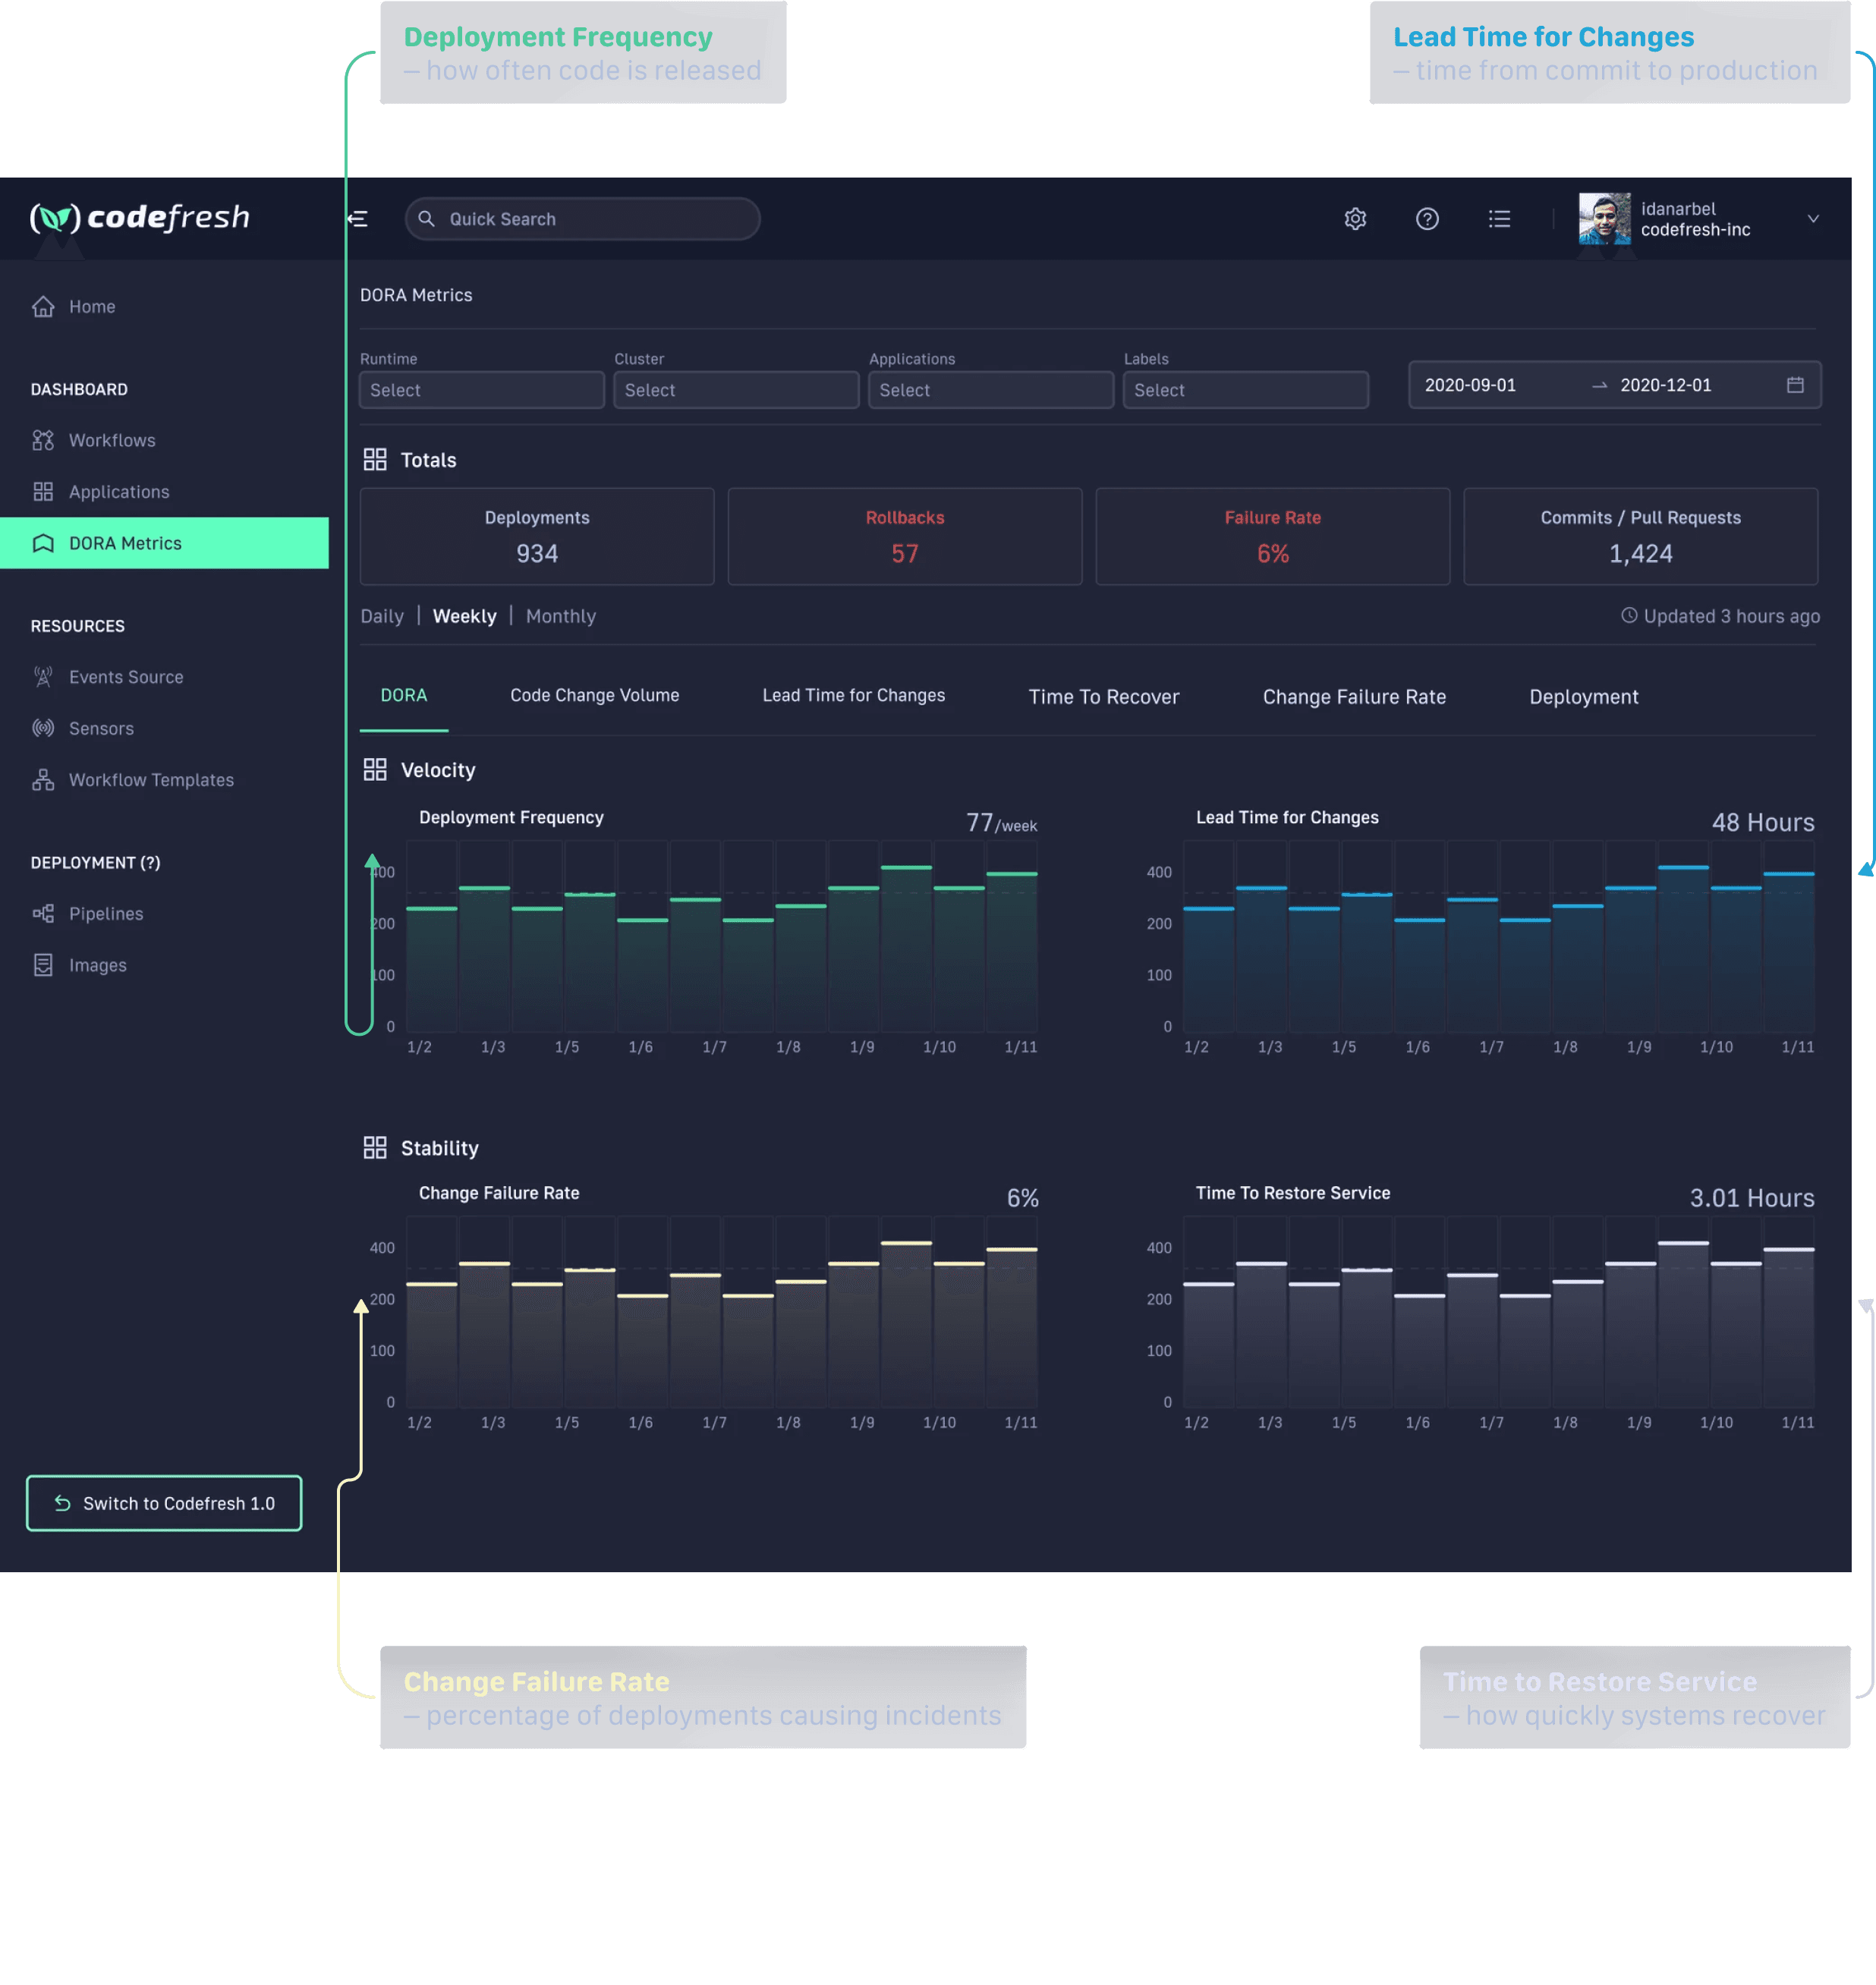Open the Time To Recover tab
The image size is (1876, 1985).
[x=1103, y=697]
